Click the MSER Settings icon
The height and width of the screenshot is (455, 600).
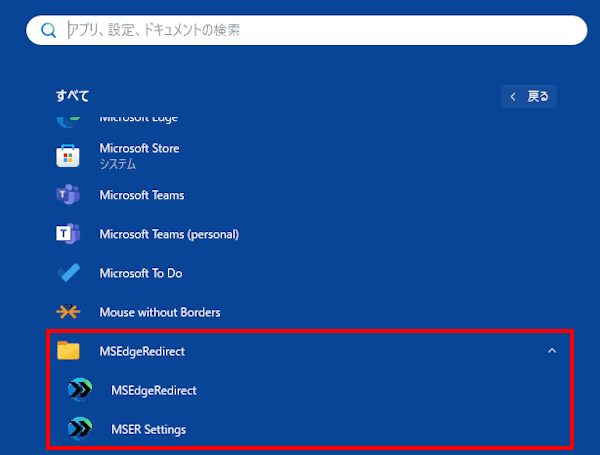[79, 429]
